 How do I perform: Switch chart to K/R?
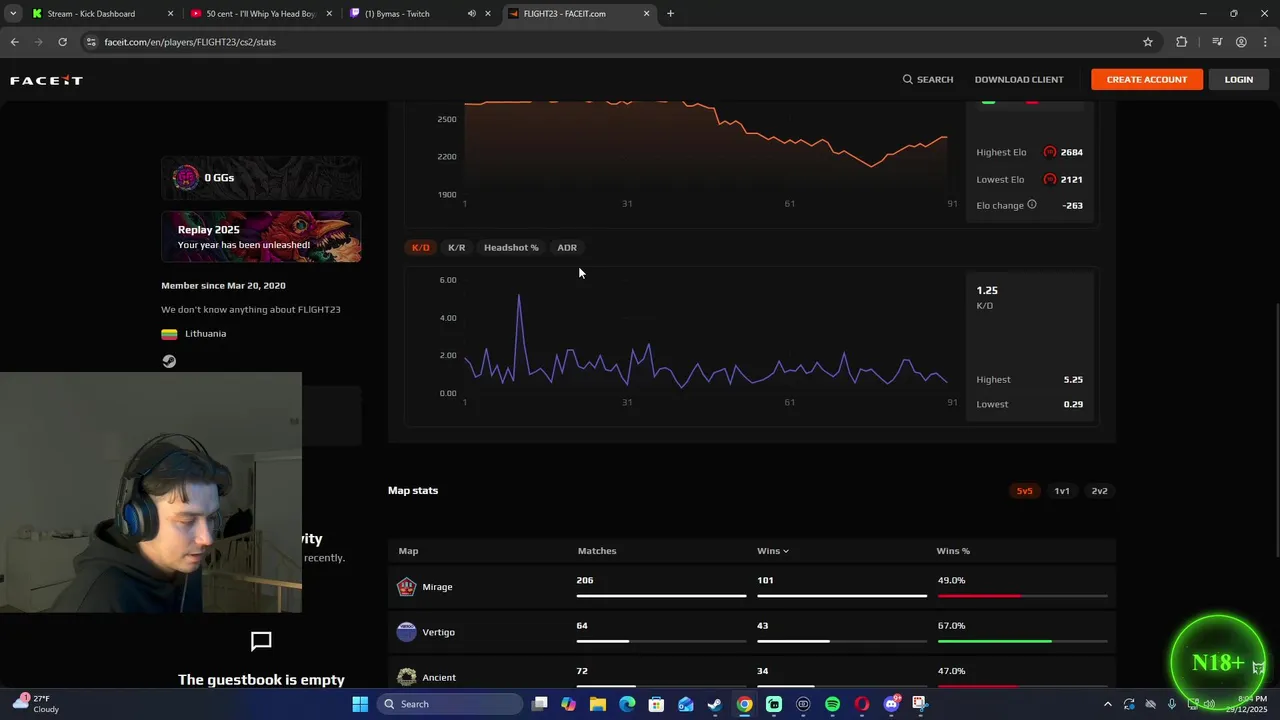(x=457, y=247)
